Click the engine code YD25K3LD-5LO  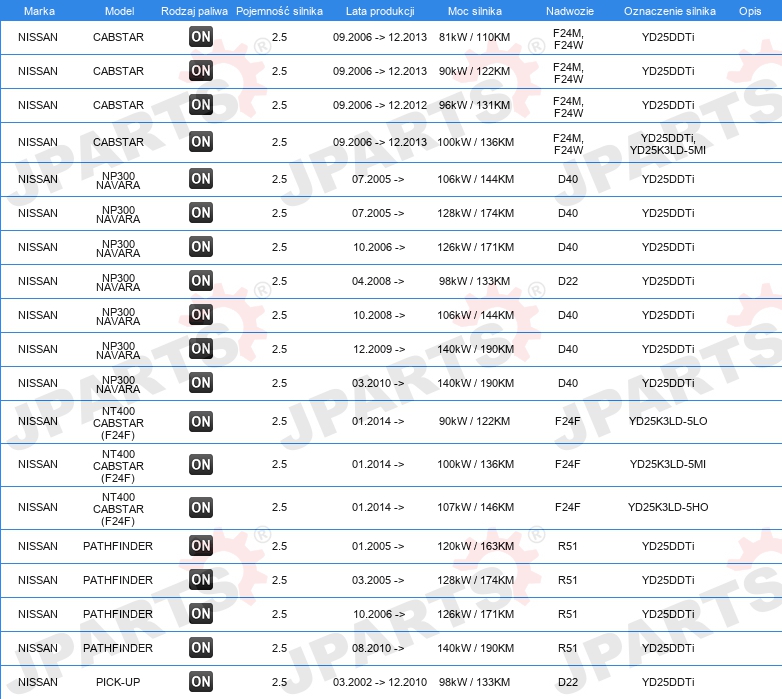[x=668, y=421]
